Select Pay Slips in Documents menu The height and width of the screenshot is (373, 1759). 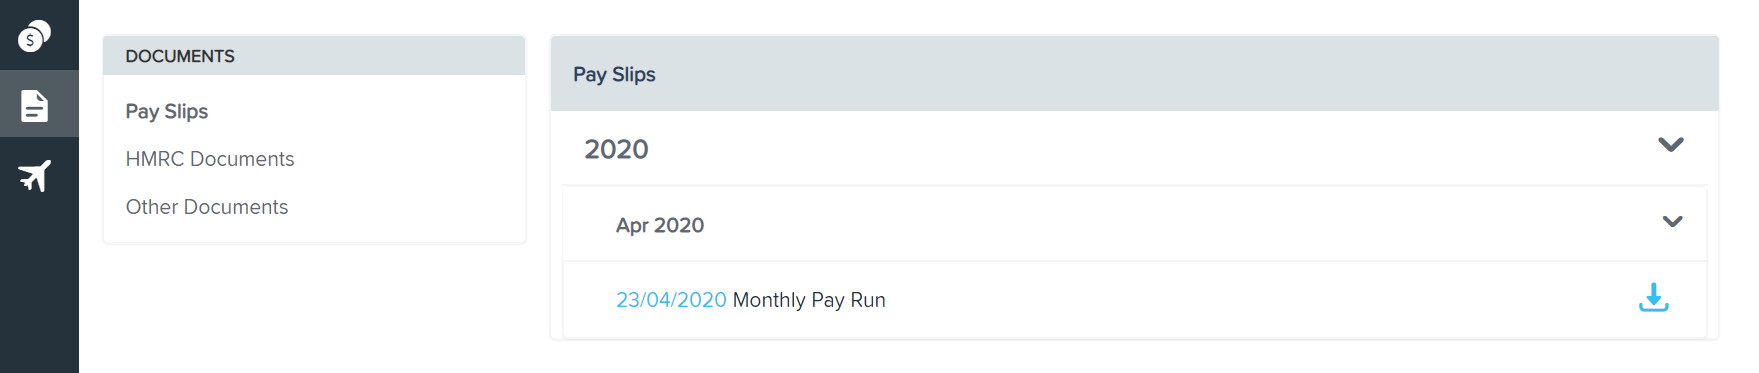coord(166,111)
